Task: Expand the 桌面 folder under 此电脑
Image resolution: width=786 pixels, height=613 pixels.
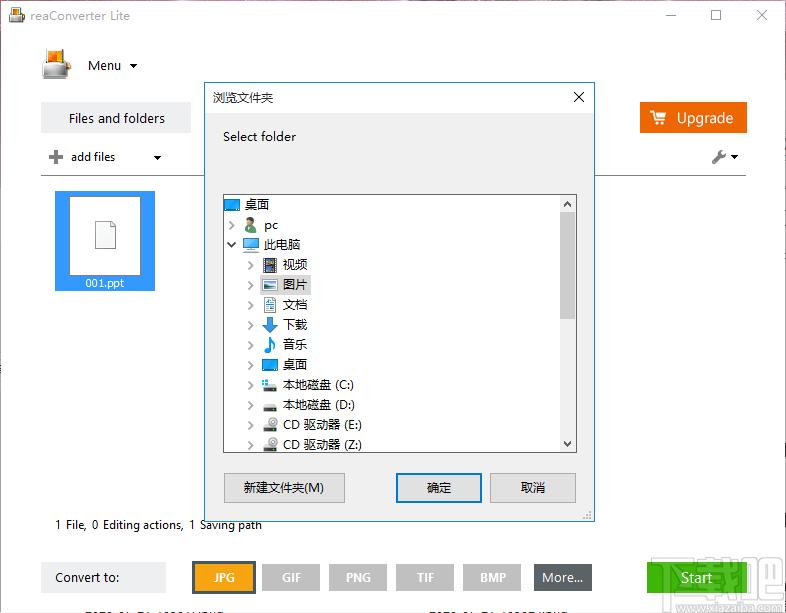Action: tap(250, 365)
